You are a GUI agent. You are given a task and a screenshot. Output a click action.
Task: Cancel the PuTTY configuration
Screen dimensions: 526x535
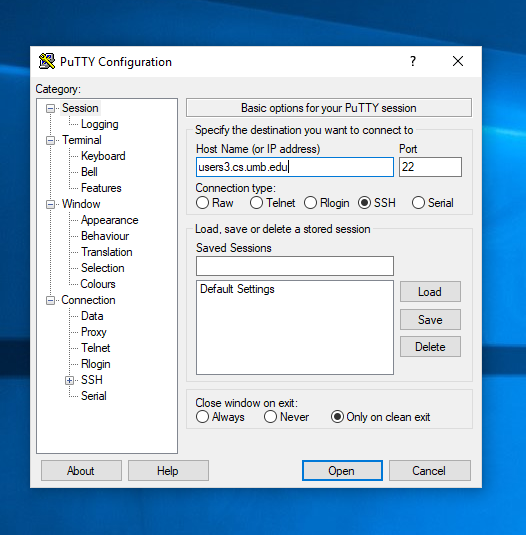pos(430,471)
